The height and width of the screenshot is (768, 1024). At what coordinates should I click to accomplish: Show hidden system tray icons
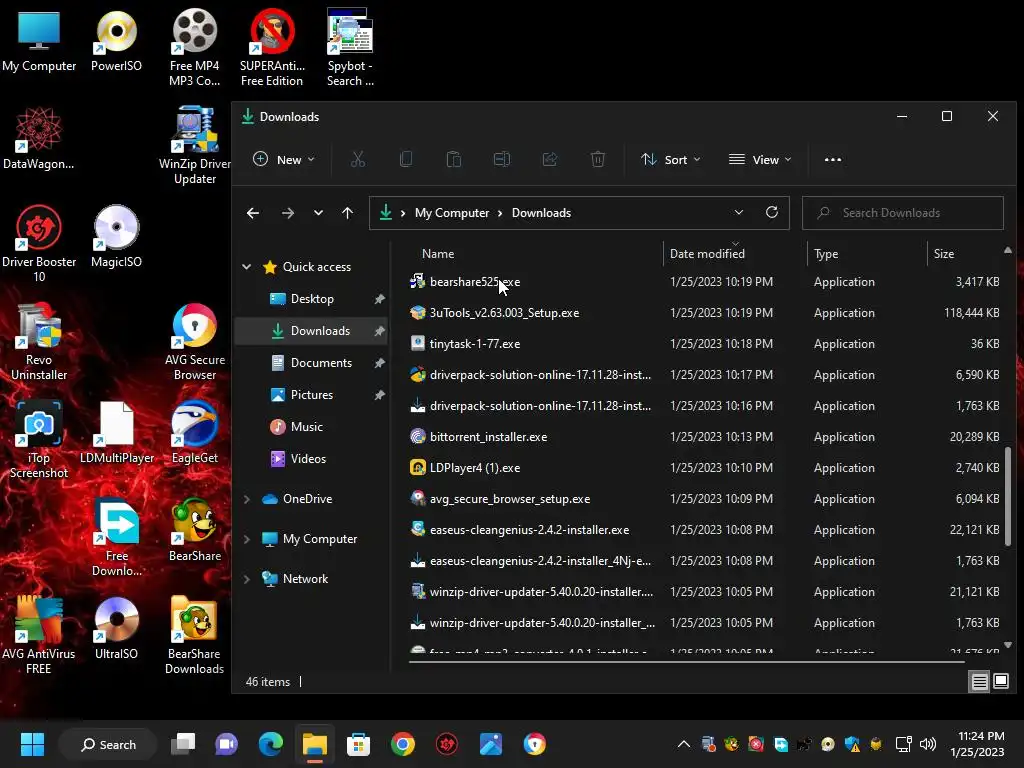pyautogui.click(x=683, y=744)
